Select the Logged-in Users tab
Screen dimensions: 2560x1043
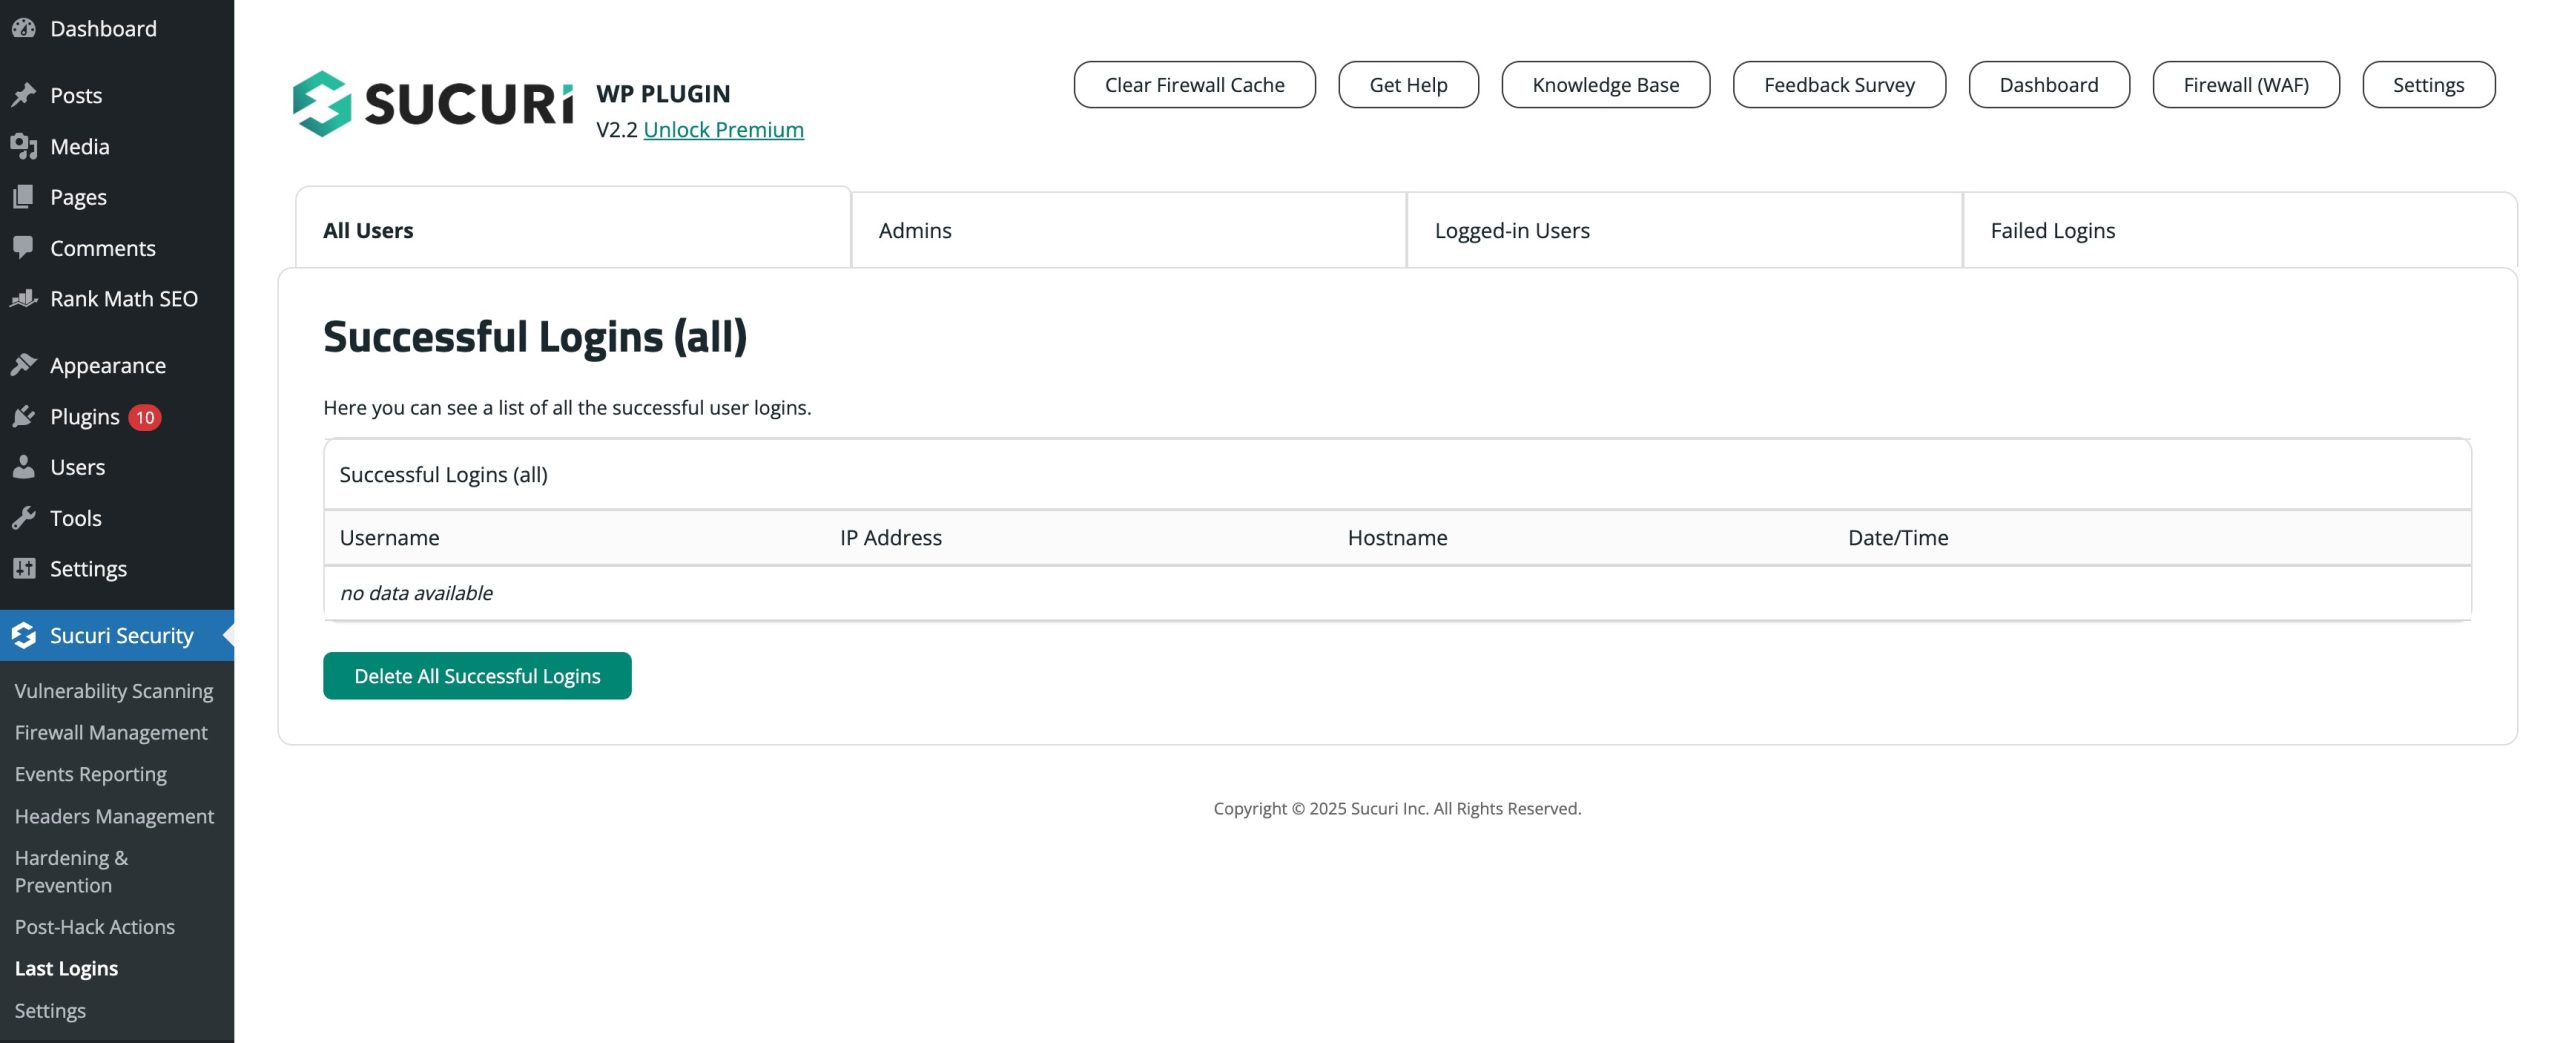[x=1511, y=230]
